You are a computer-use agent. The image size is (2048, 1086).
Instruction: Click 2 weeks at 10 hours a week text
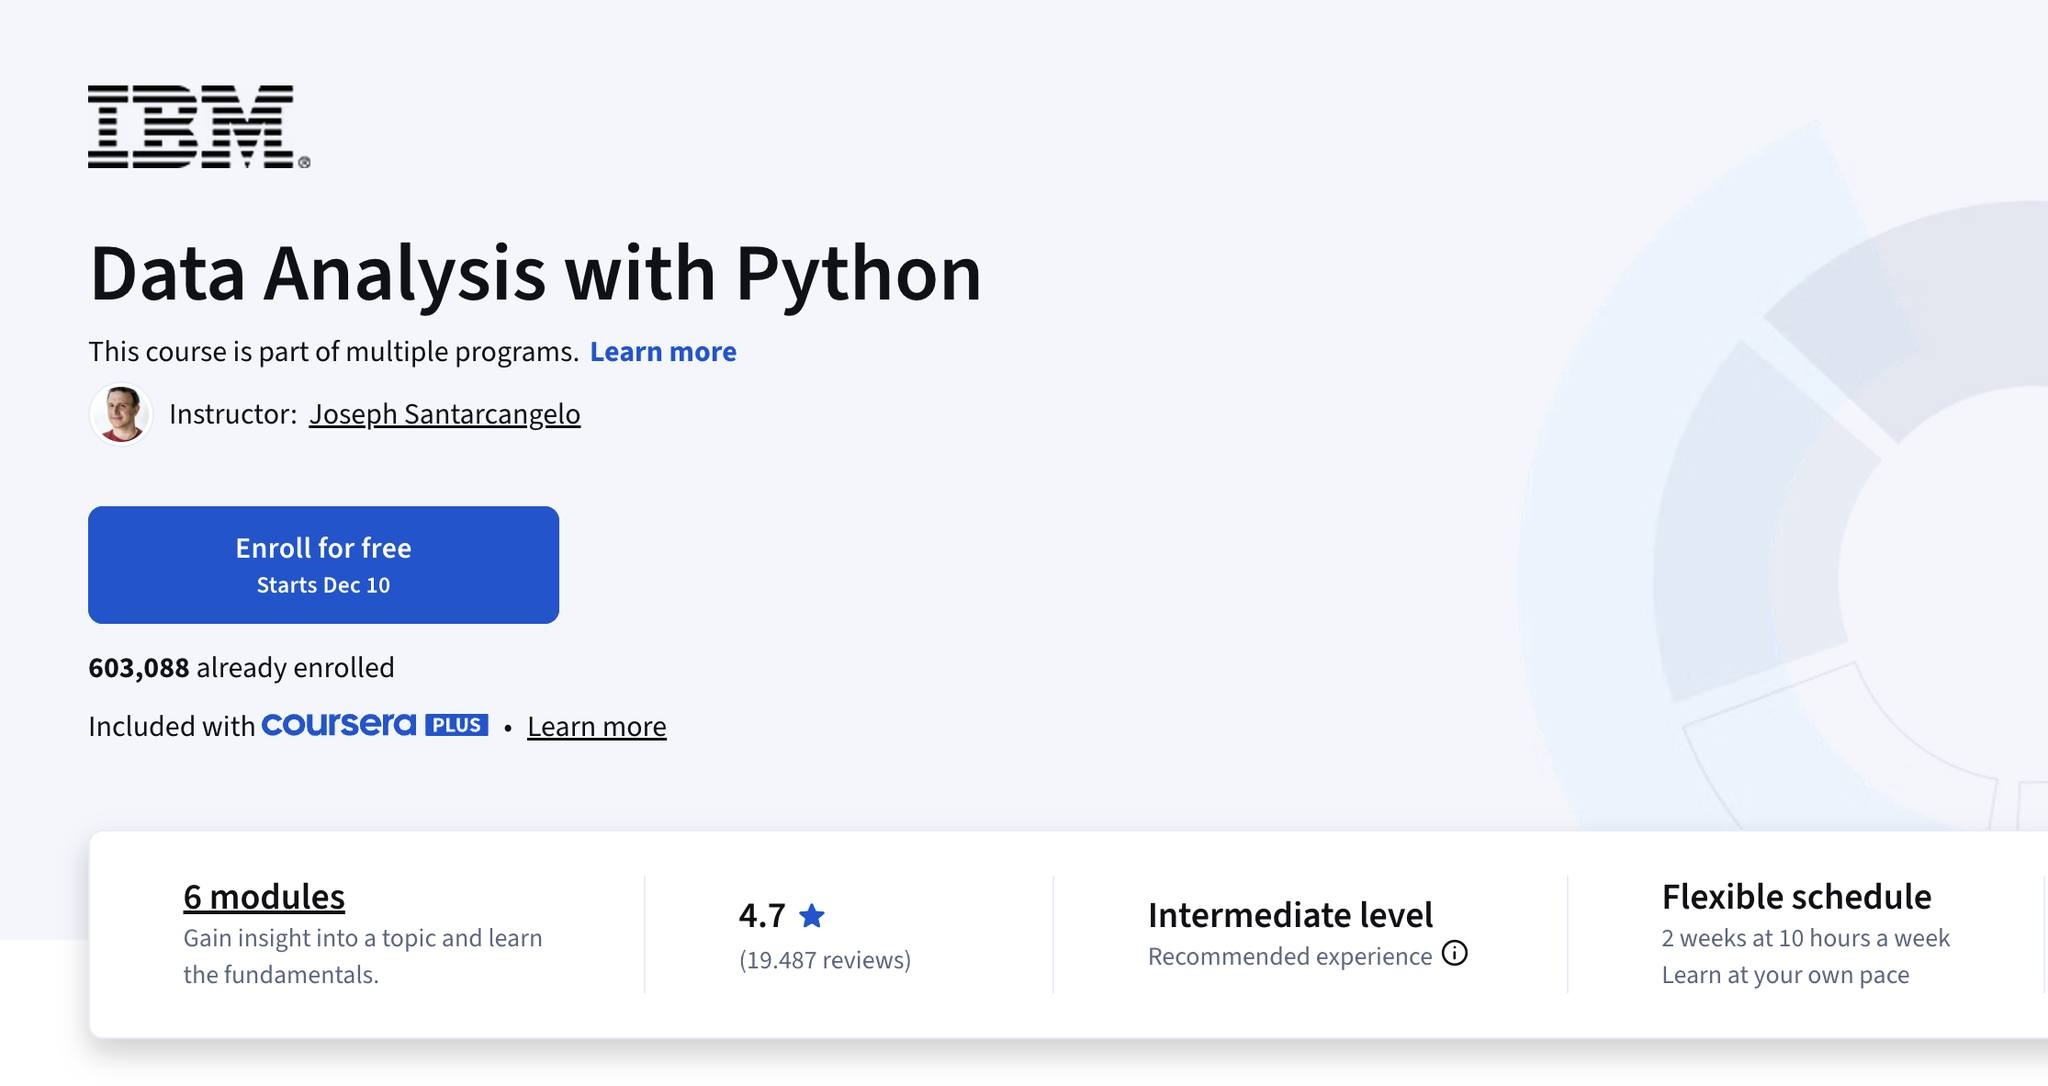click(x=1805, y=938)
